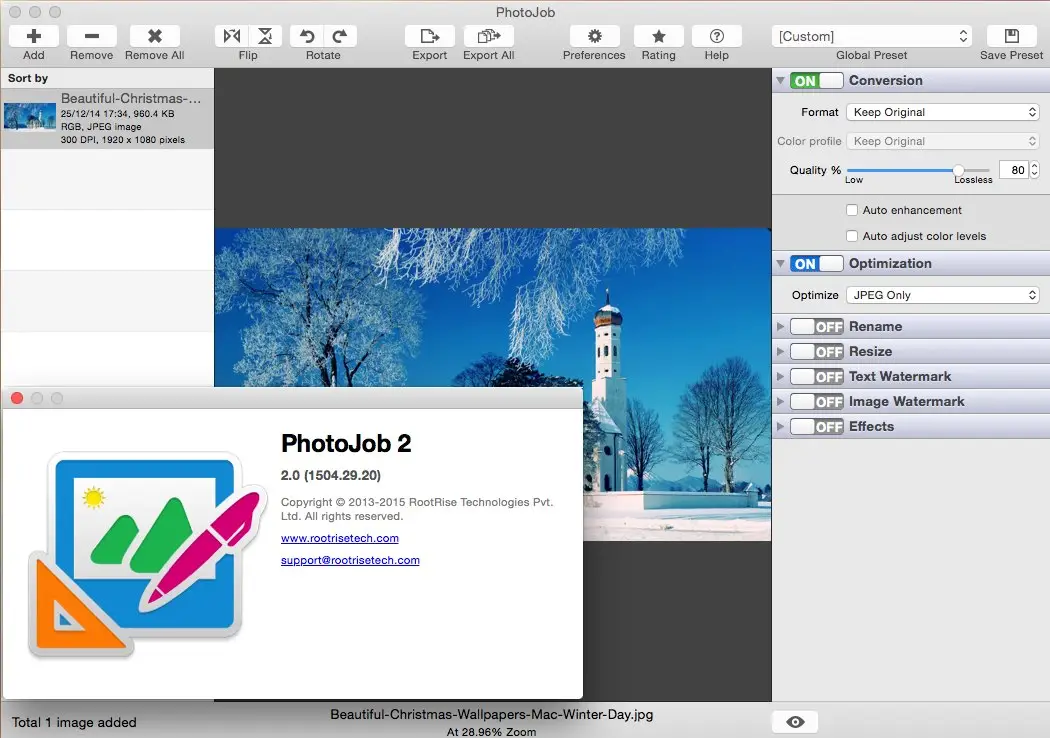Enable the Image Watermark switch

(816, 402)
